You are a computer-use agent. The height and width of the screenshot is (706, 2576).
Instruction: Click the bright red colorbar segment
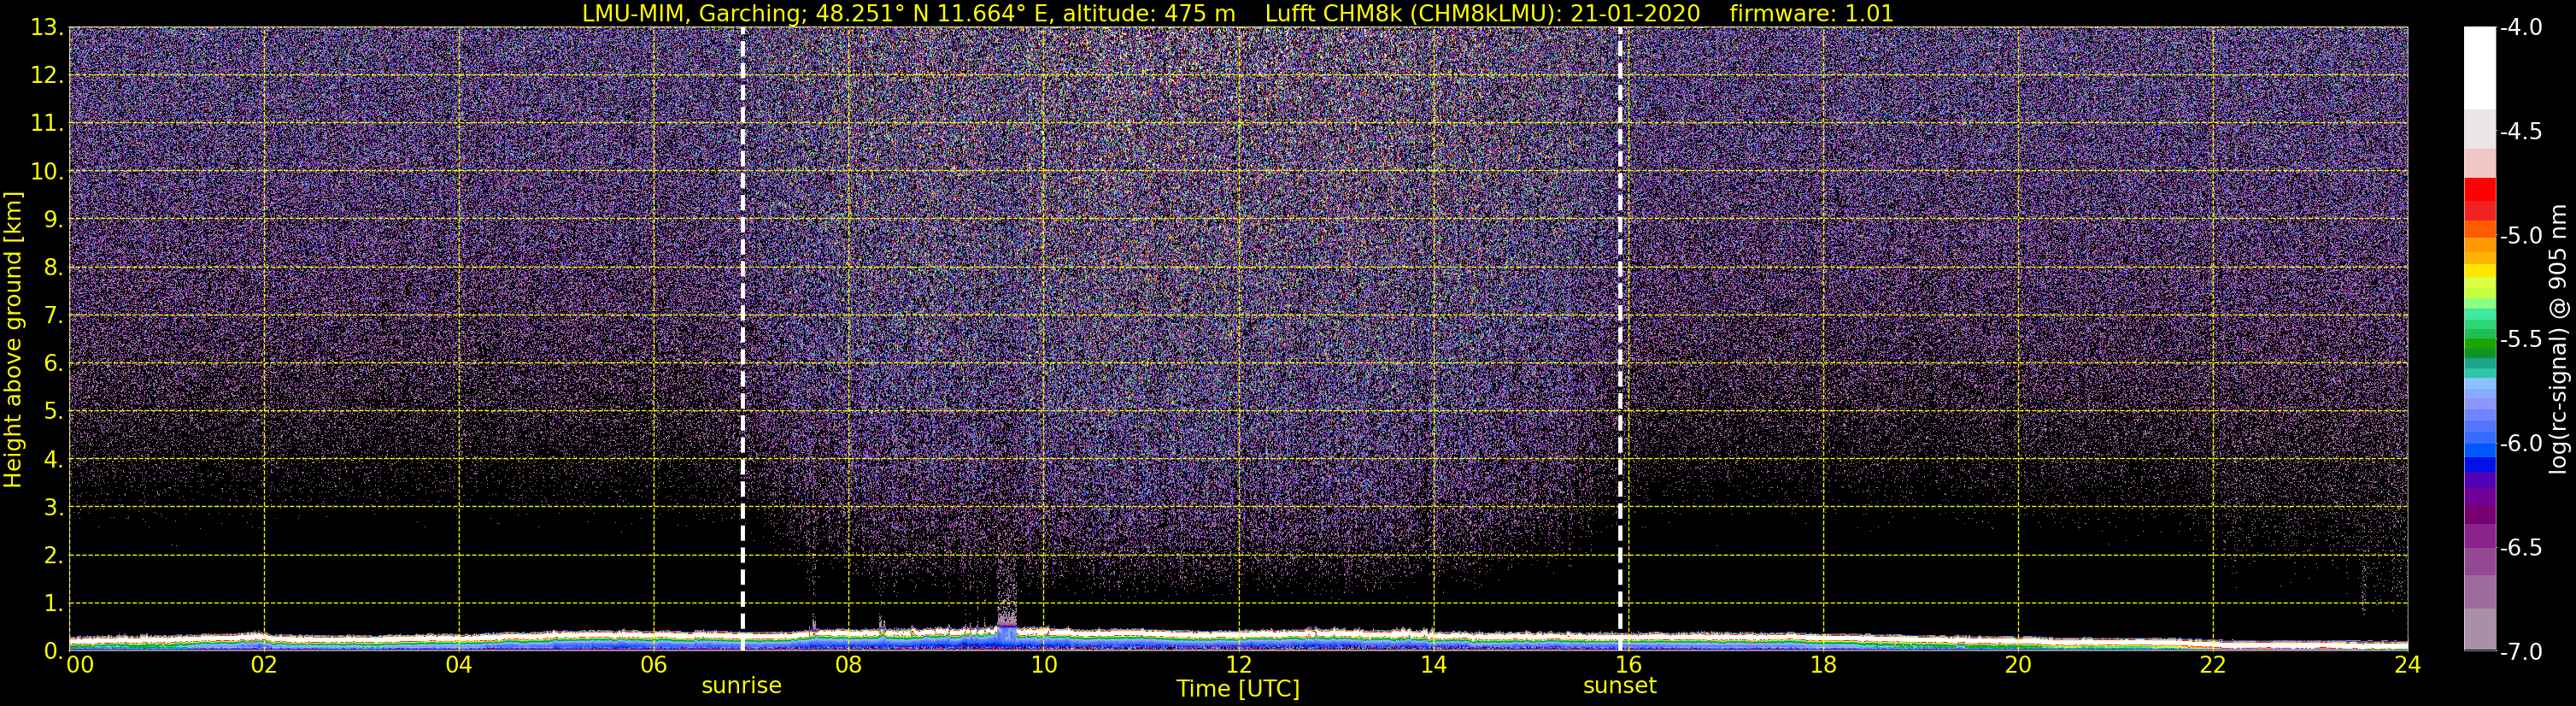click(x=2480, y=190)
